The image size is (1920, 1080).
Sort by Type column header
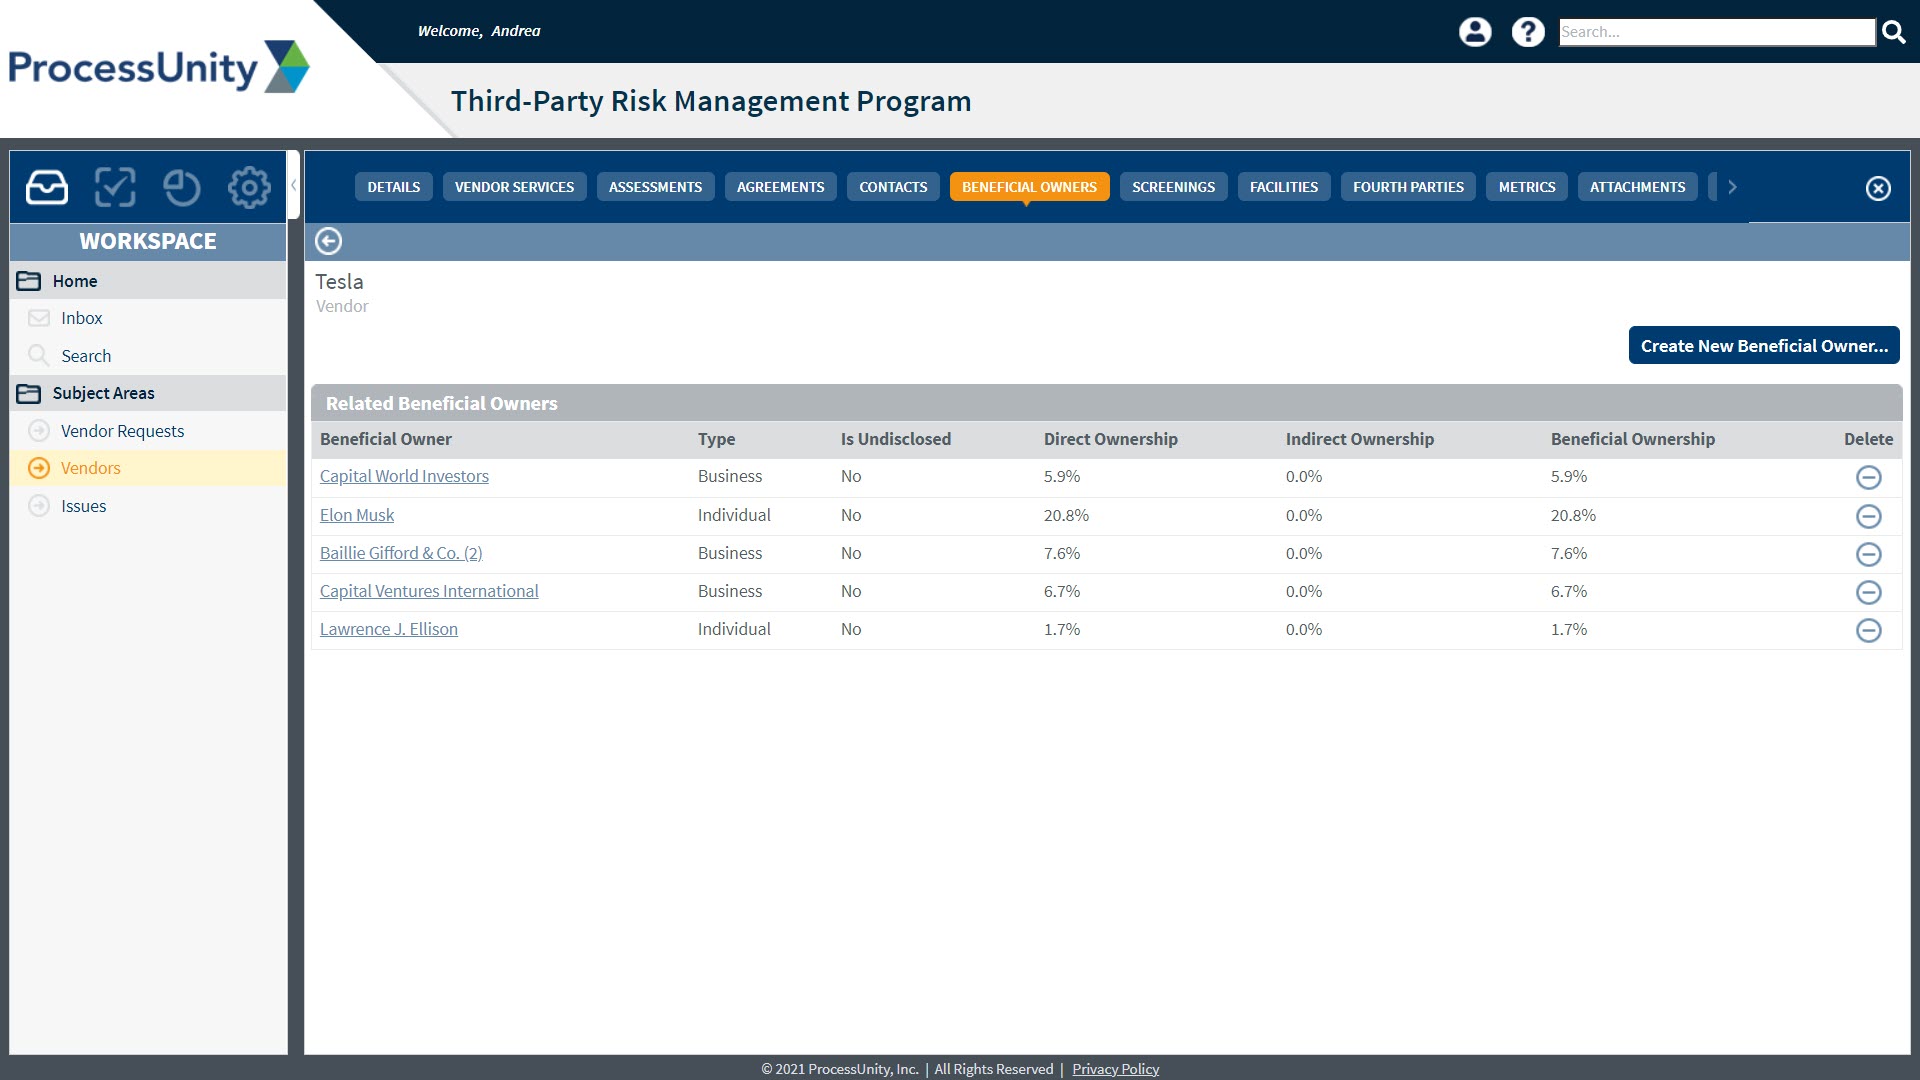[716, 439]
